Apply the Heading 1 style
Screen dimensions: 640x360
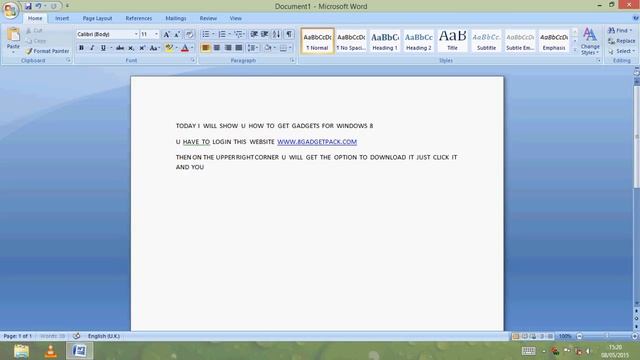(x=384, y=41)
